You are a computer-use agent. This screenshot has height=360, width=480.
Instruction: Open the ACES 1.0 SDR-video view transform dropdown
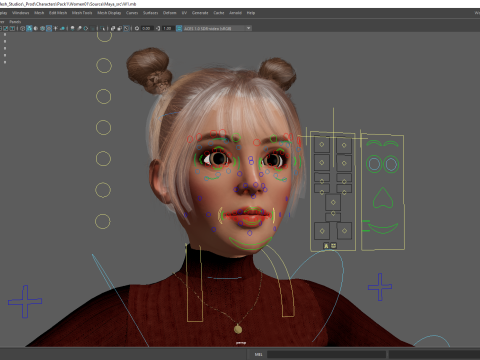pos(217,28)
